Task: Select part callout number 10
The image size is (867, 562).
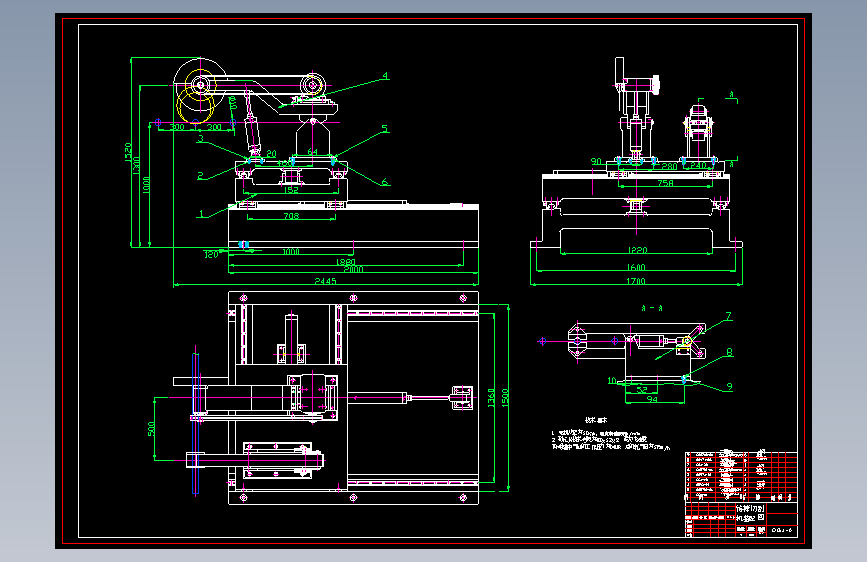Action: 612,381
